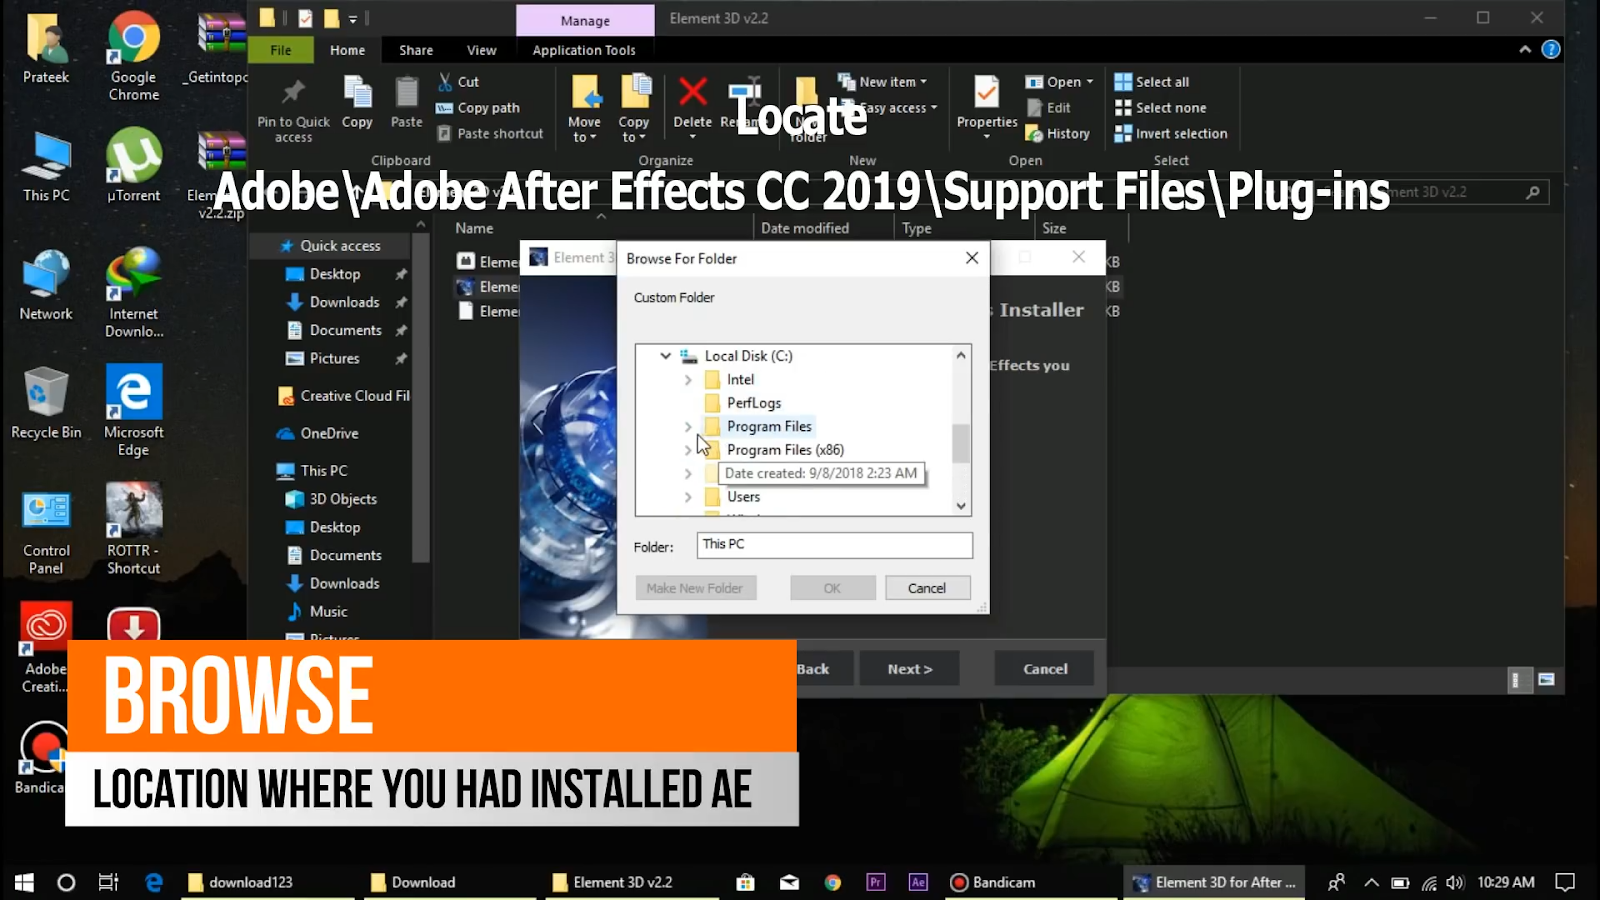Open Internet Download Manager desktop icon
The width and height of the screenshot is (1600, 900).
pyautogui.click(x=134, y=292)
